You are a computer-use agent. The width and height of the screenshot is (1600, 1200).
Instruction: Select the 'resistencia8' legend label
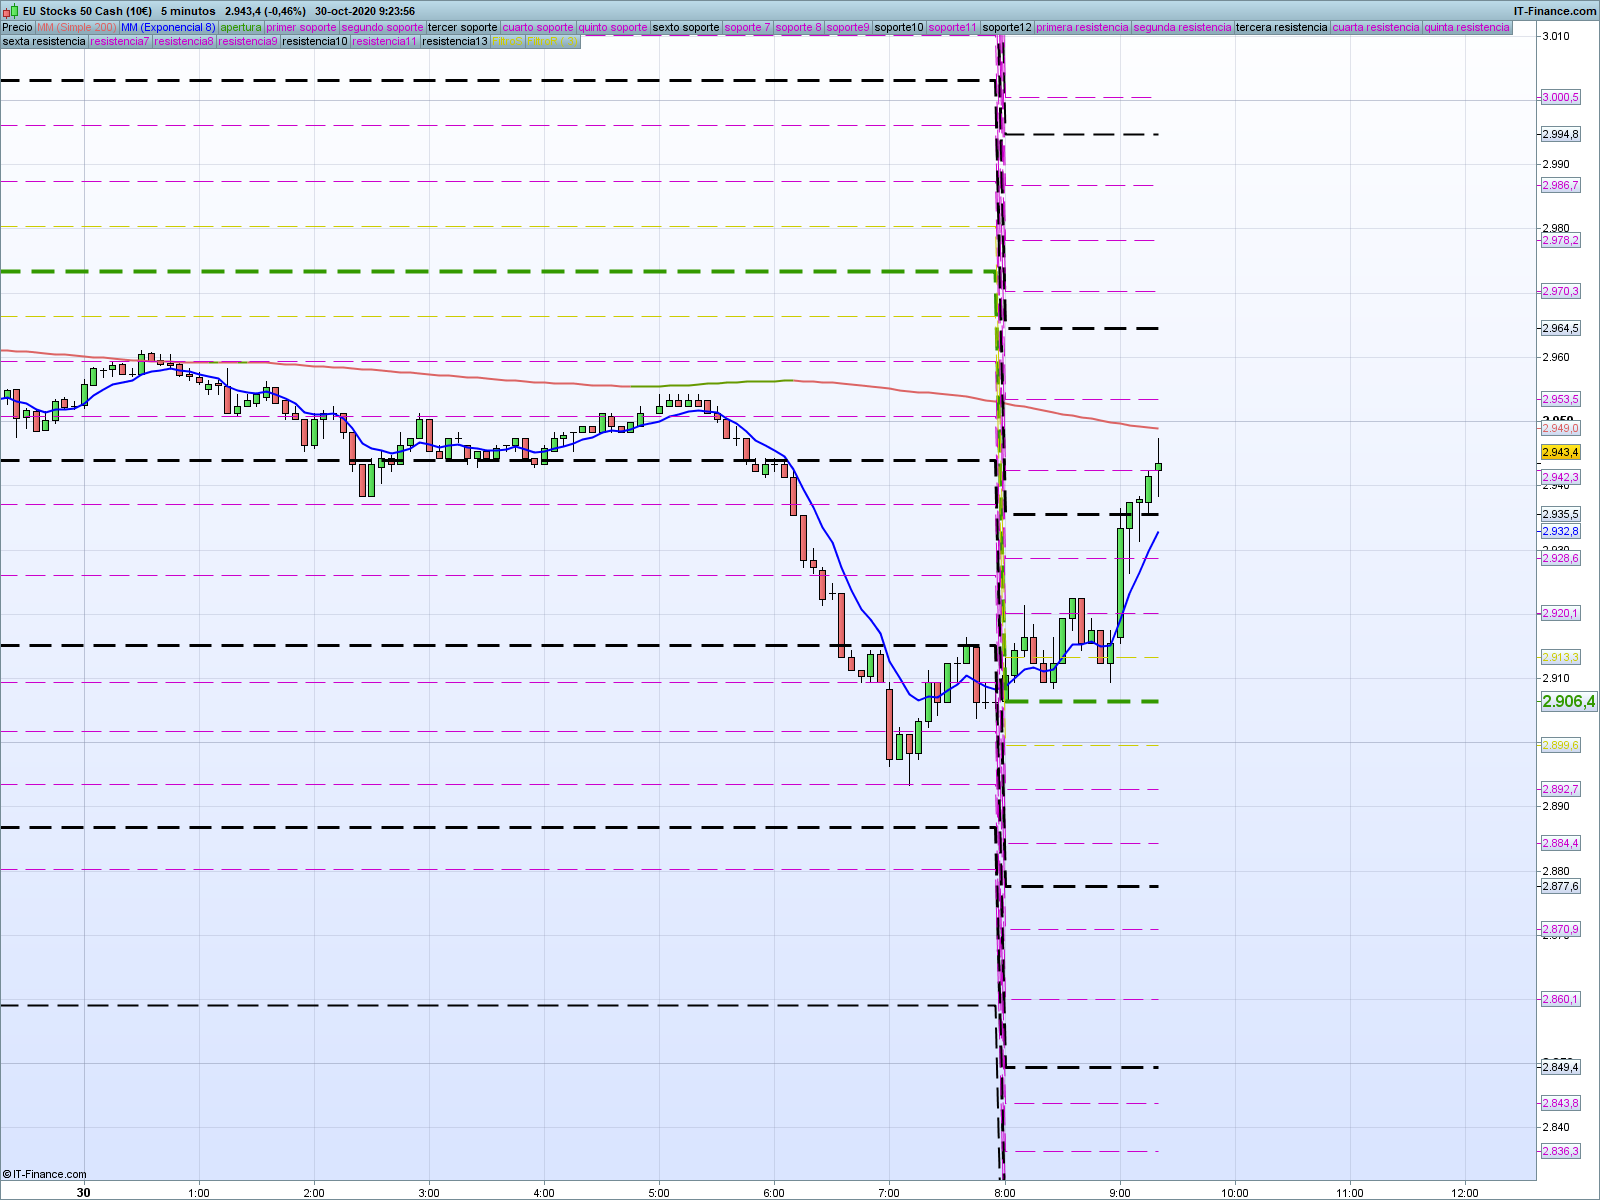coord(184,41)
